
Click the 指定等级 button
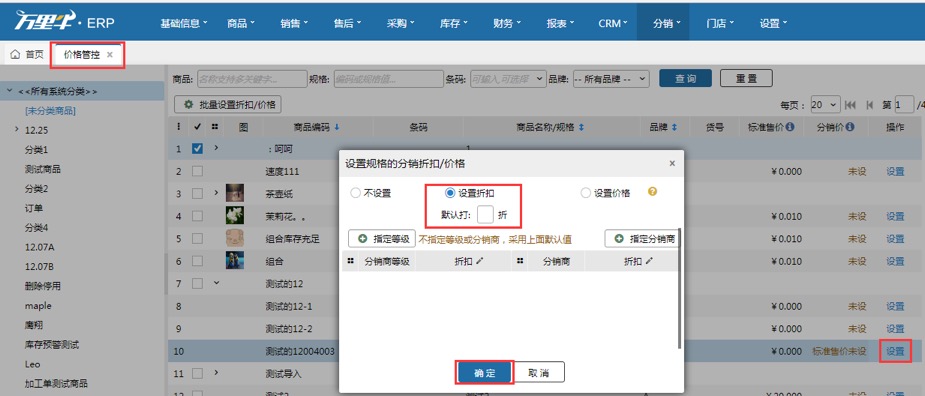(x=382, y=239)
